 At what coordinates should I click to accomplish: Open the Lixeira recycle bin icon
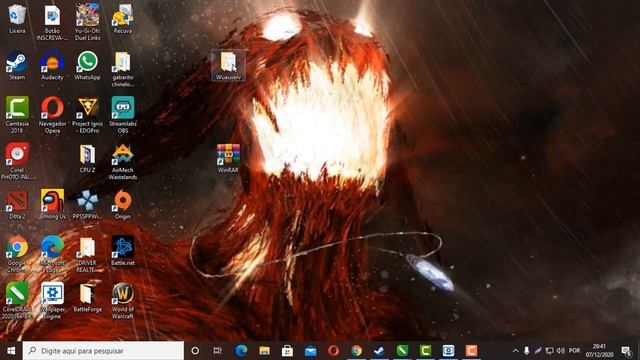(17, 19)
